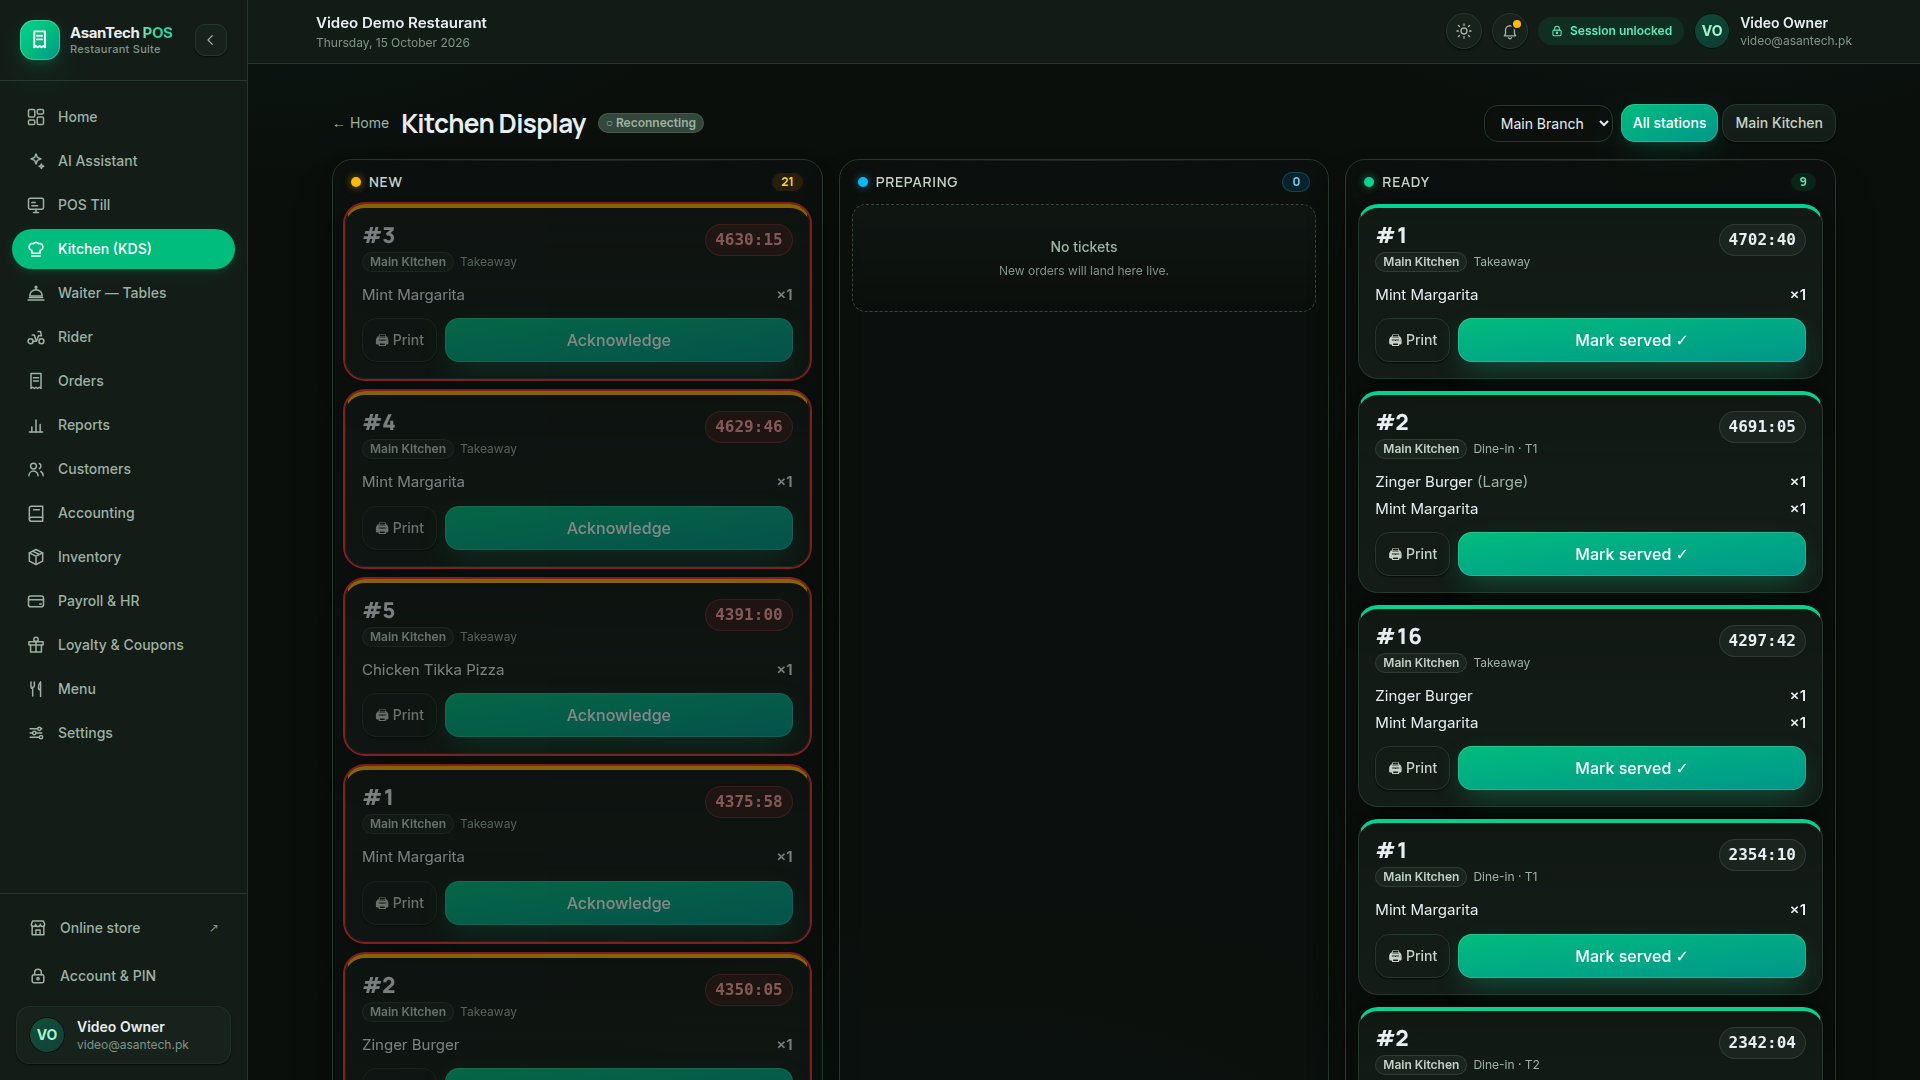Go to POS Till

point(123,205)
